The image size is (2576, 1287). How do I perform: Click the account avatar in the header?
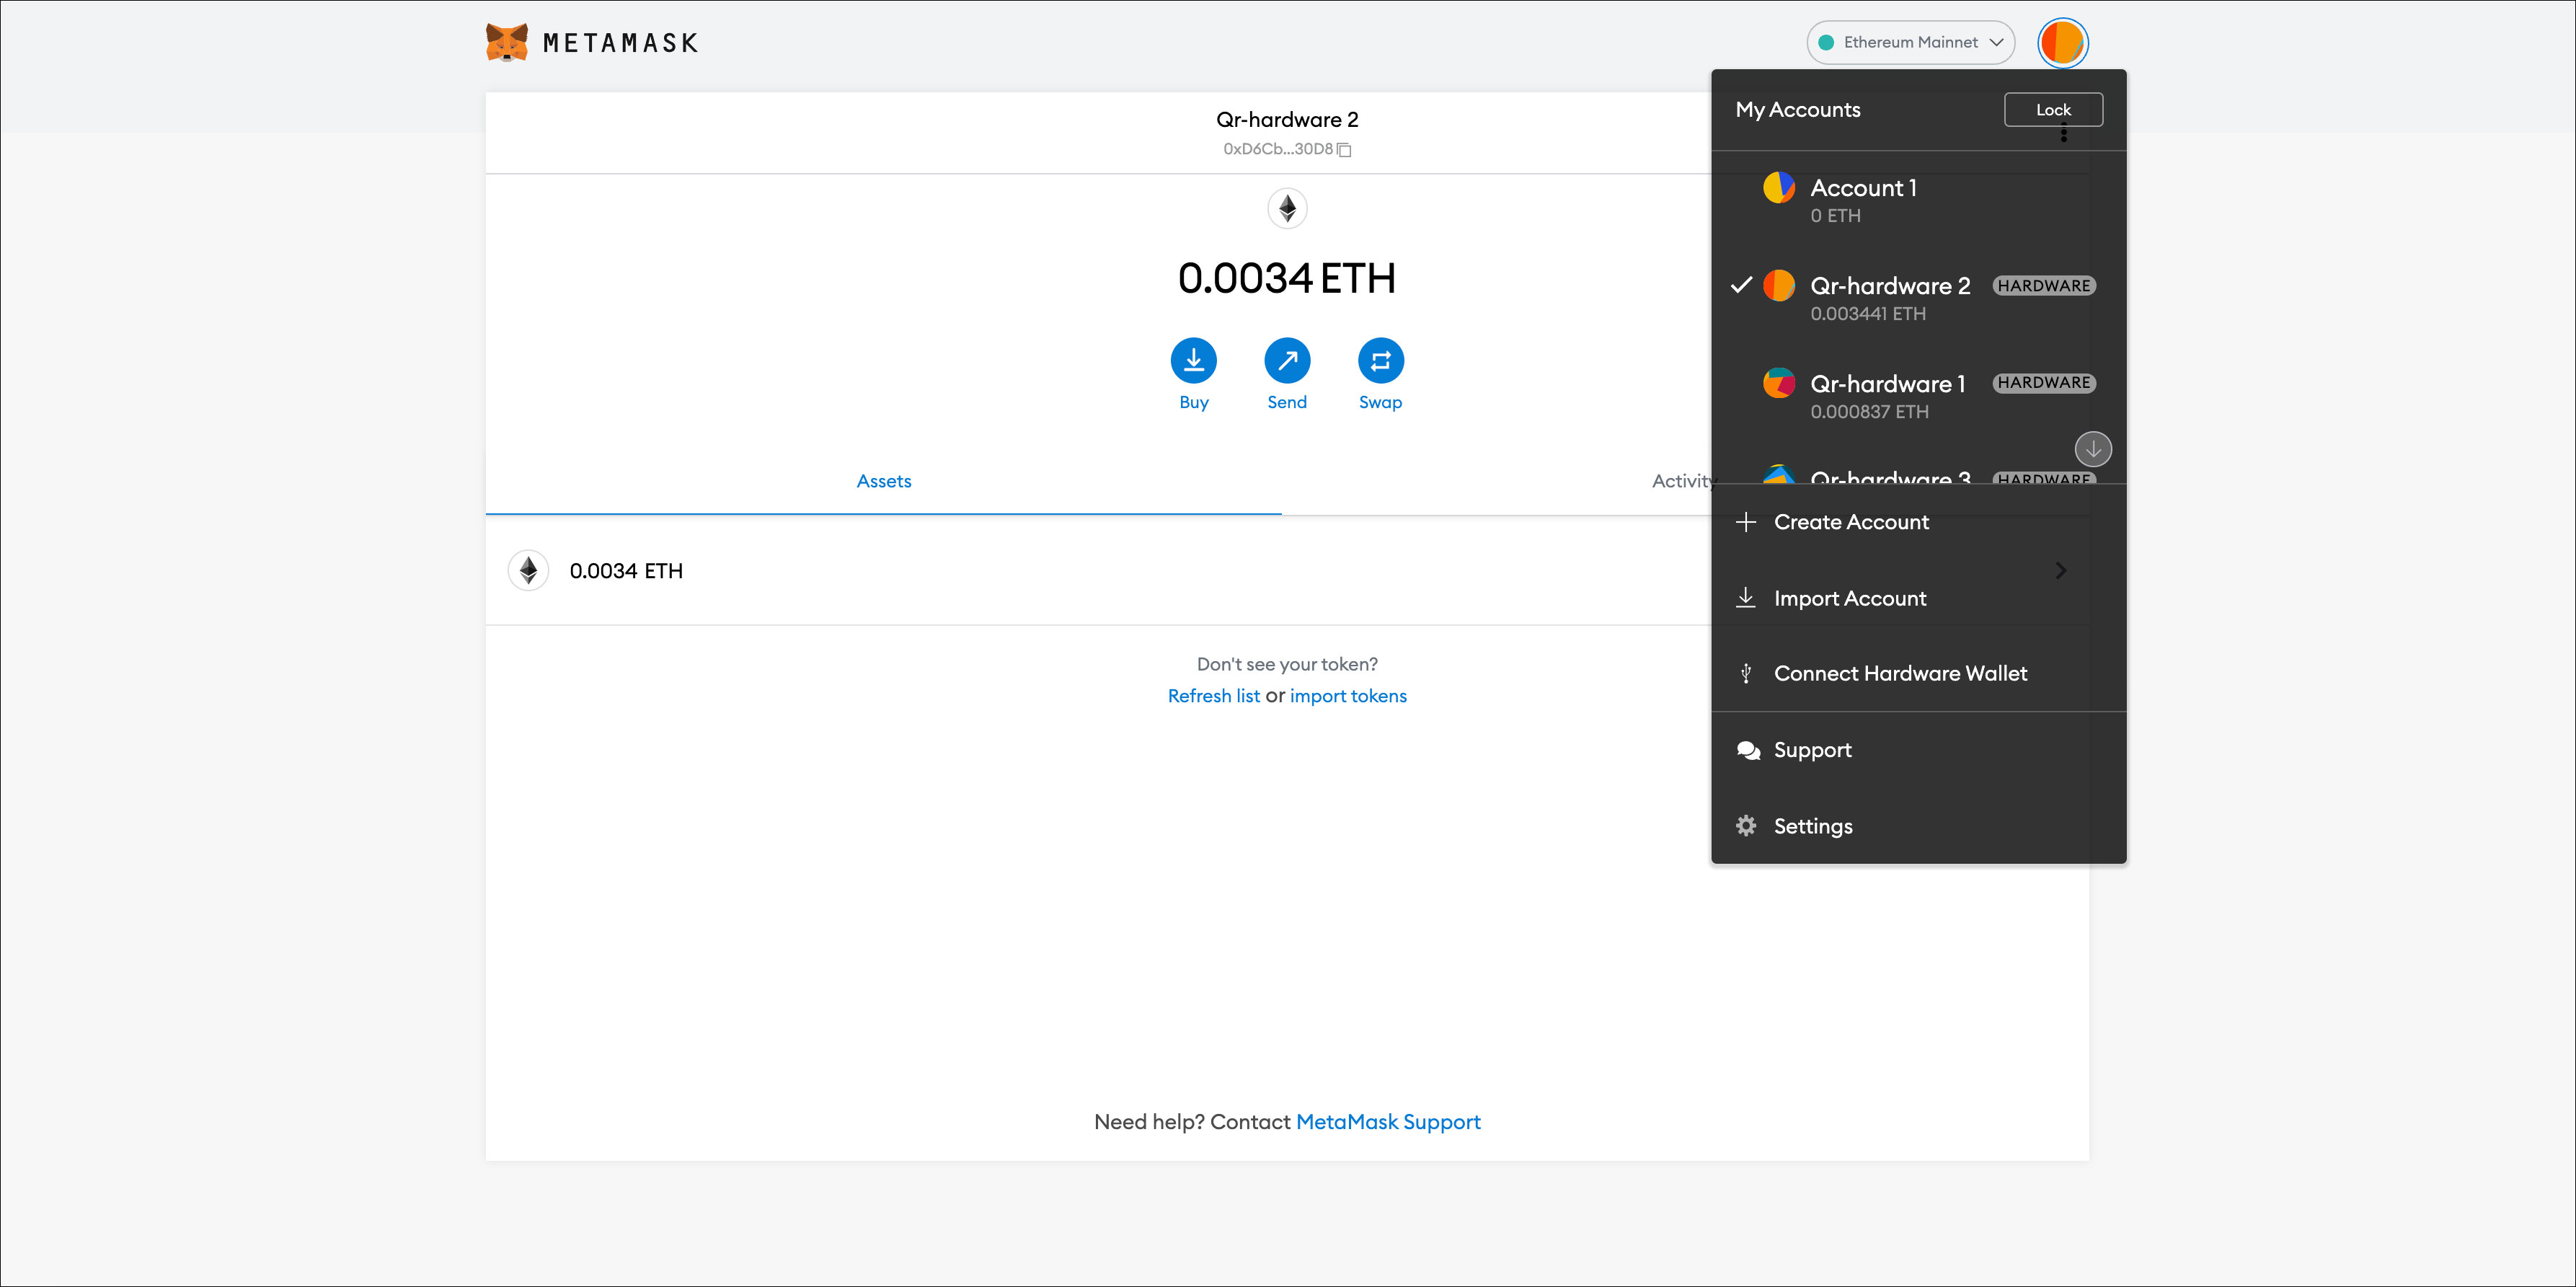(2062, 43)
